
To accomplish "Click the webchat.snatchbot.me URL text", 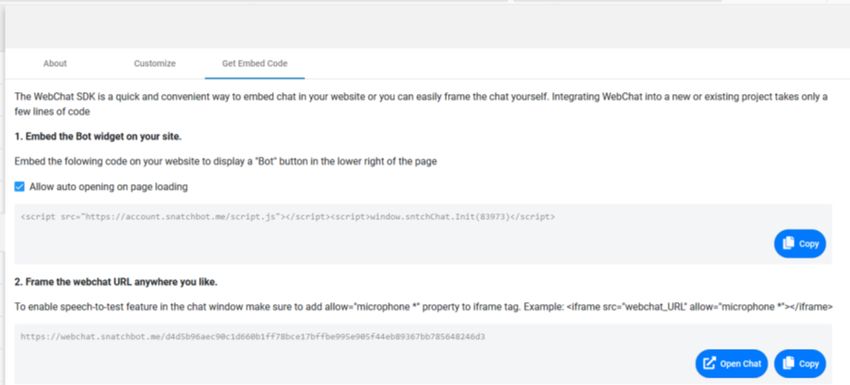I will pyautogui.click(x=253, y=337).
